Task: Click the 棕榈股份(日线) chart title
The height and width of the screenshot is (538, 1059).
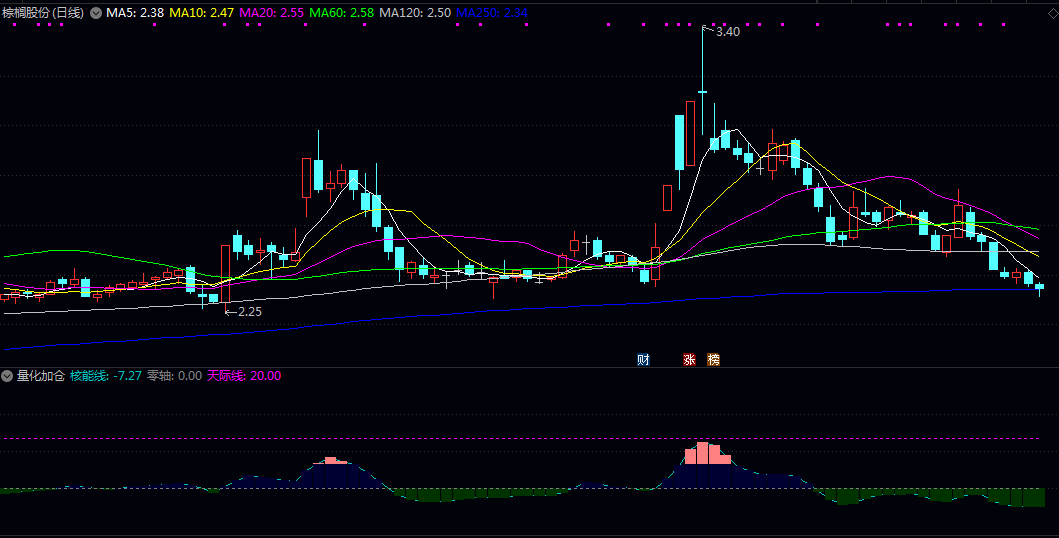Action: 44,13
